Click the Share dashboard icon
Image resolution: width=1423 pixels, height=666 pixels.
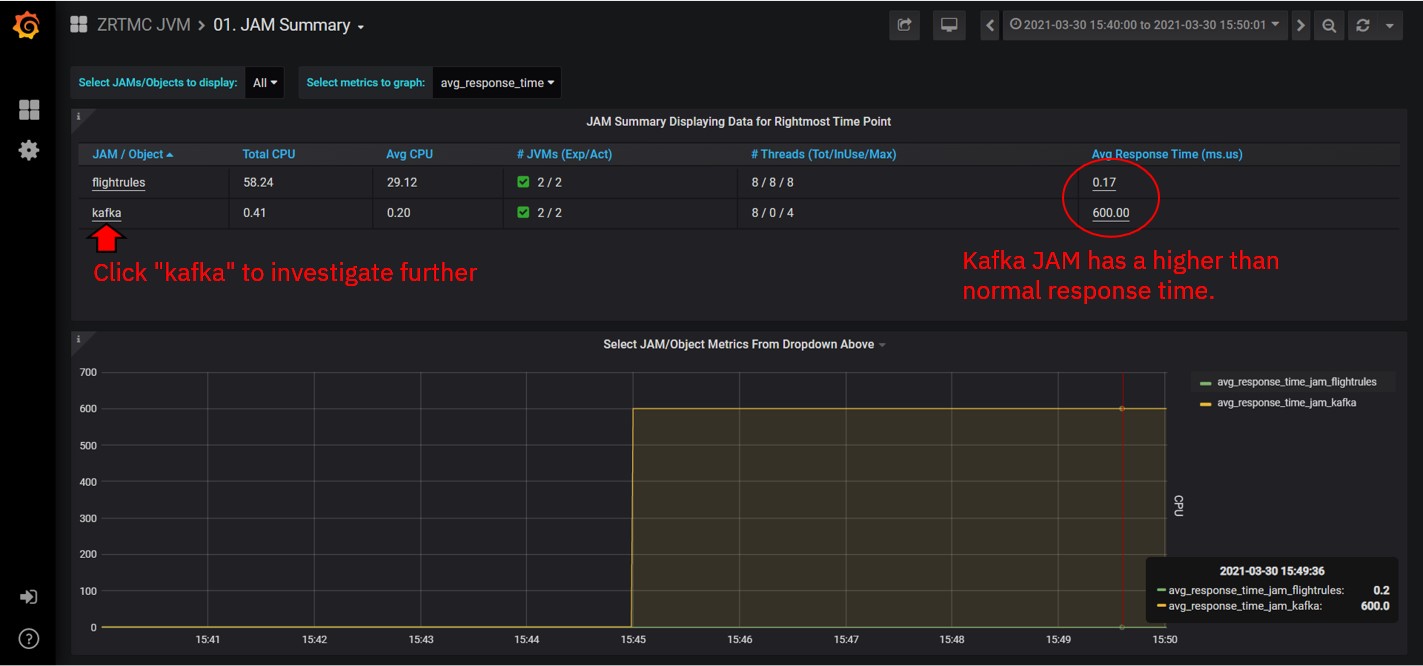(905, 26)
